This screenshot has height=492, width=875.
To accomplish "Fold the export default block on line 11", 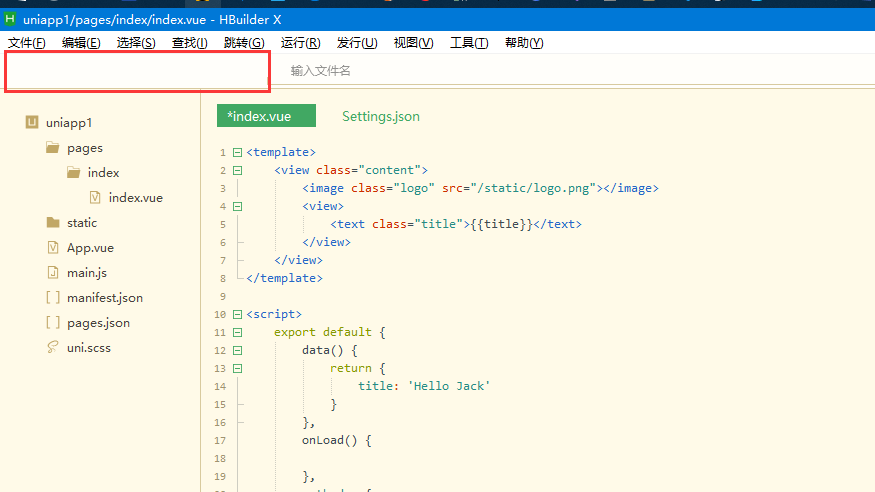I will (x=237, y=332).
